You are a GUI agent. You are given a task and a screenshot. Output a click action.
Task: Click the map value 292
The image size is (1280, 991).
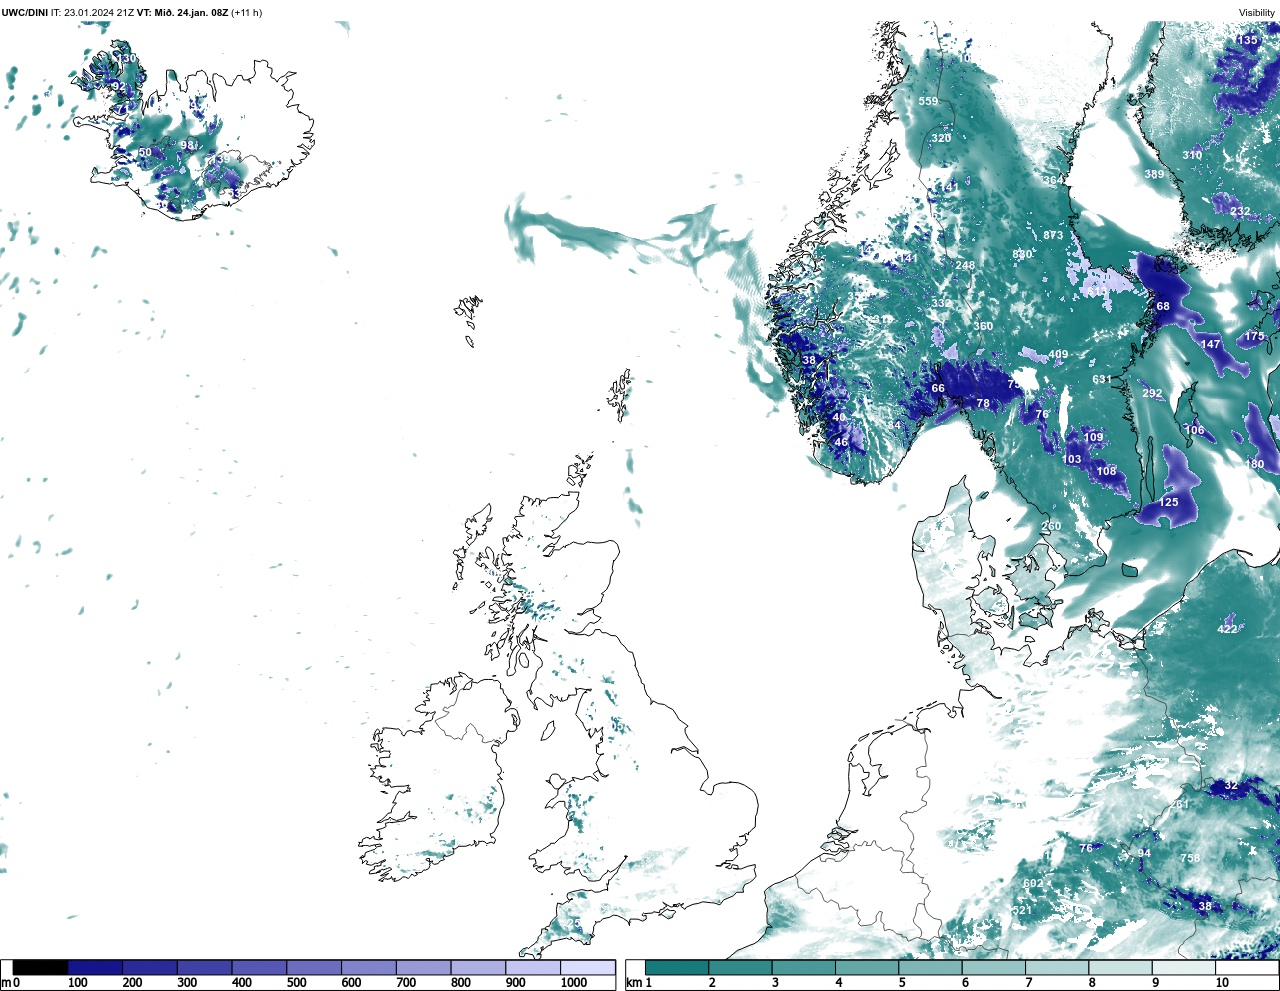click(1152, 393)
